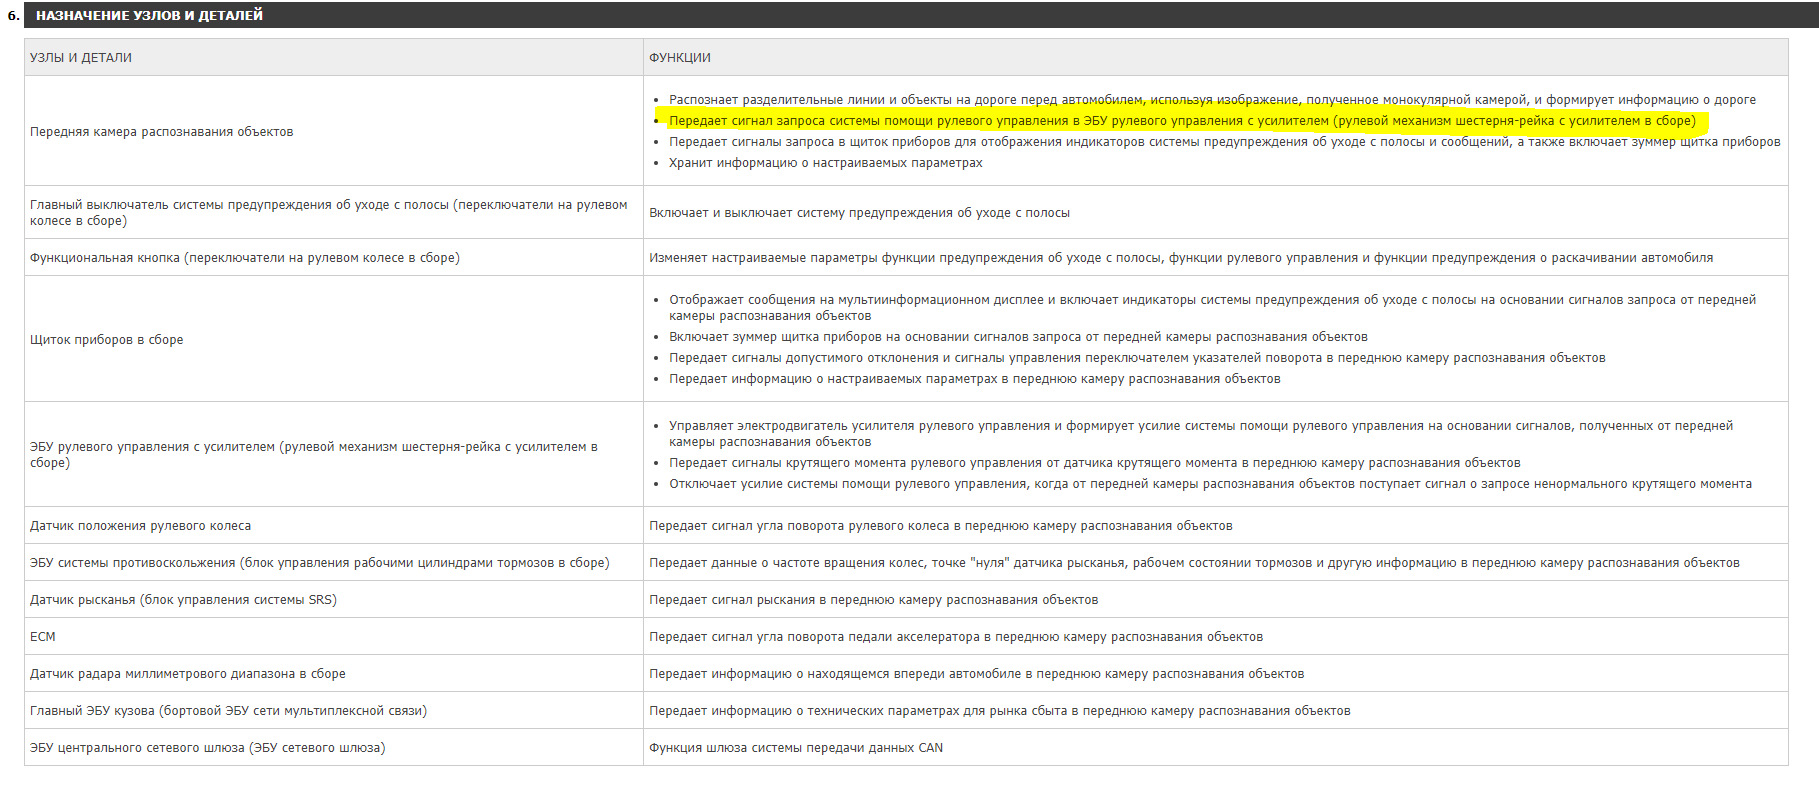The height and width of the screenshot is (789, 1819).
Task: Select "Датчик радара миллиметрового диапазона в сборе" cell
Action: 188,674
